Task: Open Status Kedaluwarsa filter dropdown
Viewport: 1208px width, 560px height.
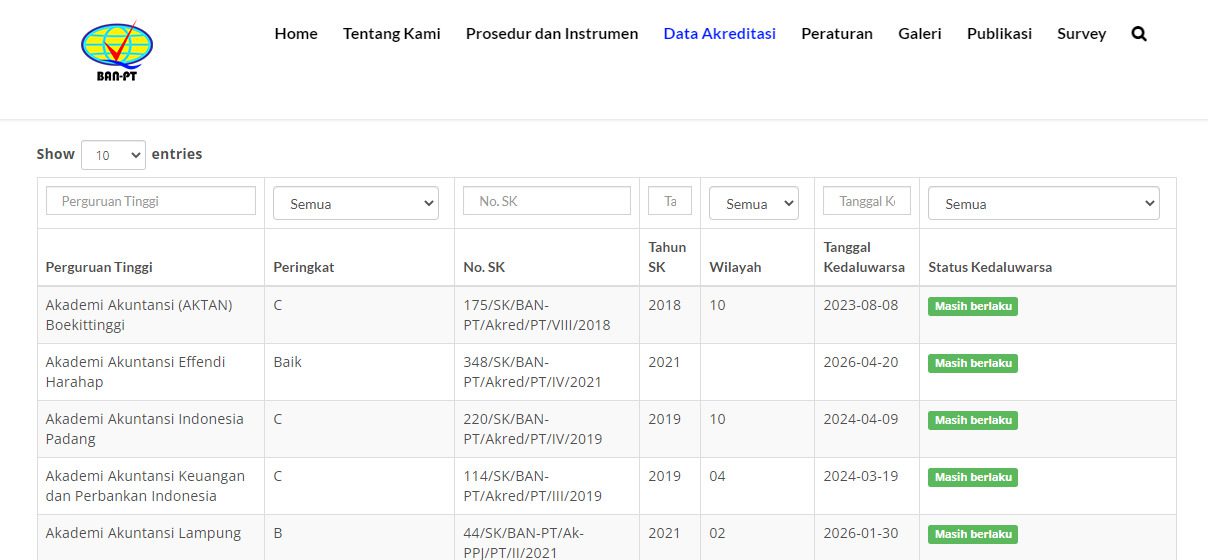Action: (1043, 203)
